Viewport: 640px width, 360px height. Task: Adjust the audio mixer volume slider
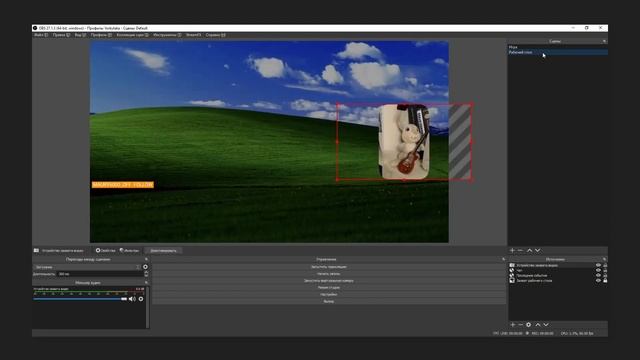(x=80, y=299)
